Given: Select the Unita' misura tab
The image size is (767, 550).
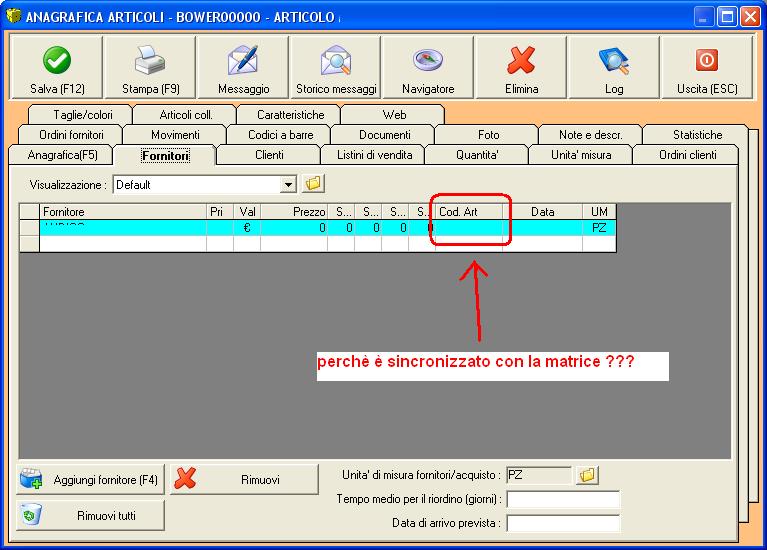Looking at the screenshot, I should click(581, 155).
